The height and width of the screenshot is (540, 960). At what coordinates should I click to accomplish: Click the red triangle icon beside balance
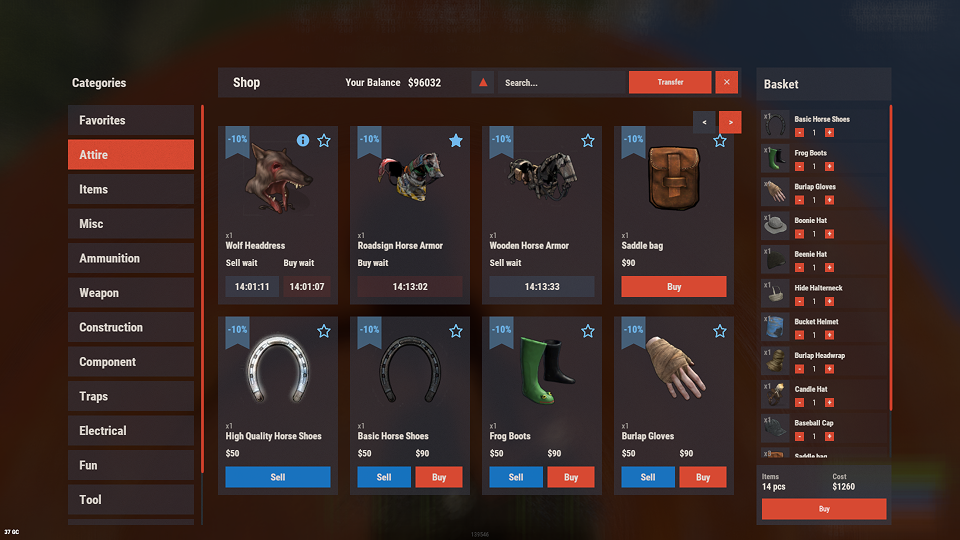pos(483,82)
